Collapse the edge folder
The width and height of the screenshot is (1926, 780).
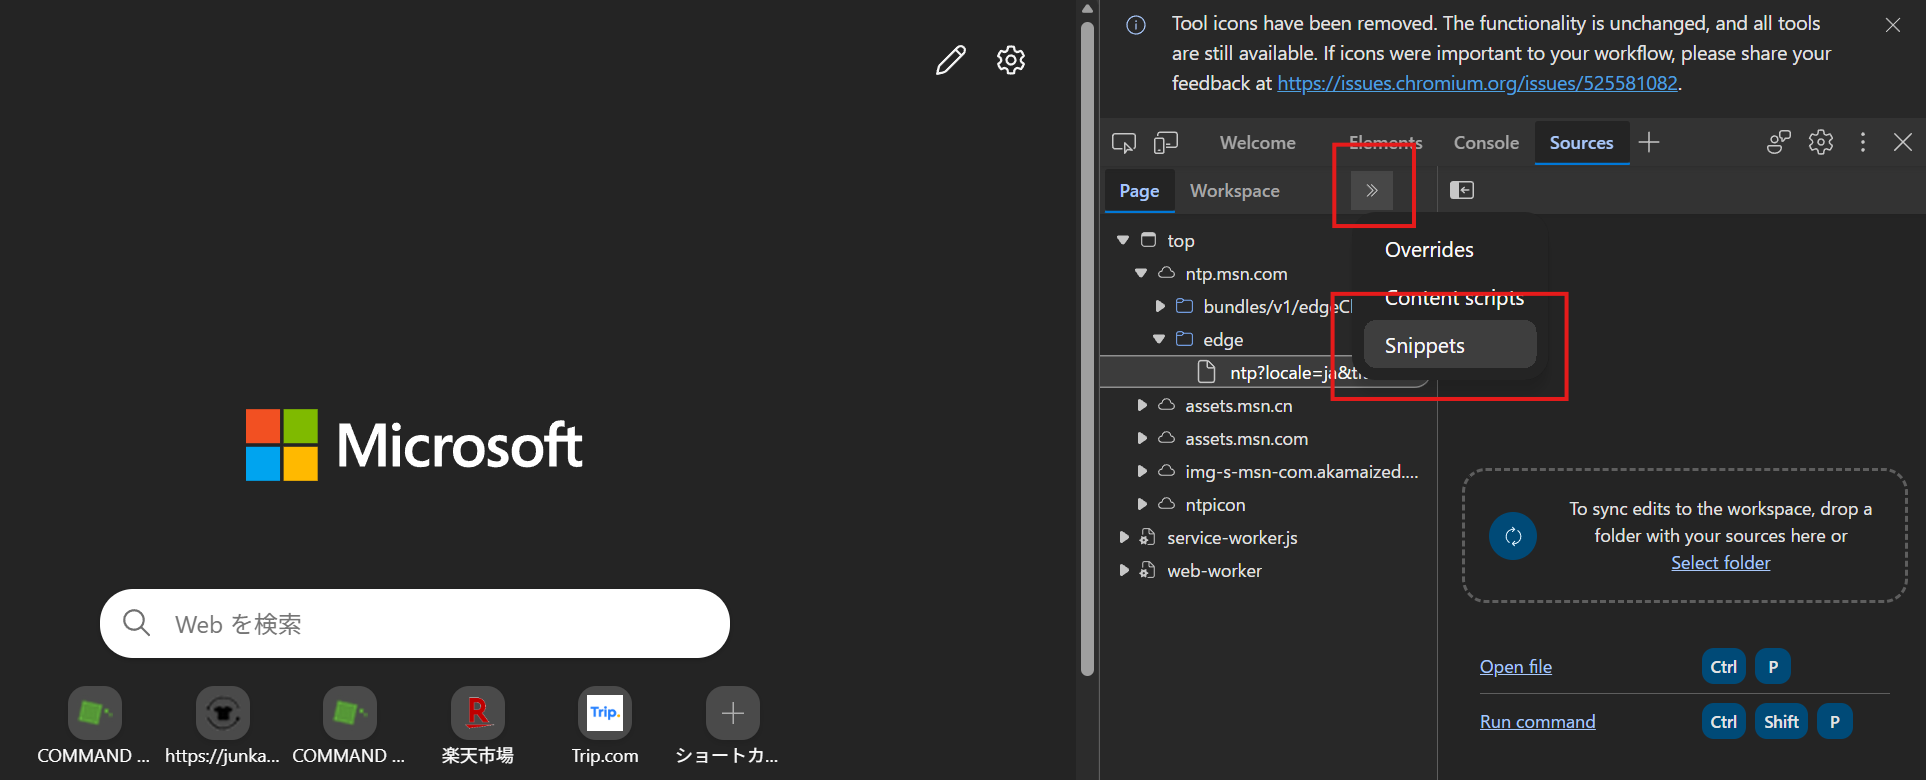(x=1159, y=339)
